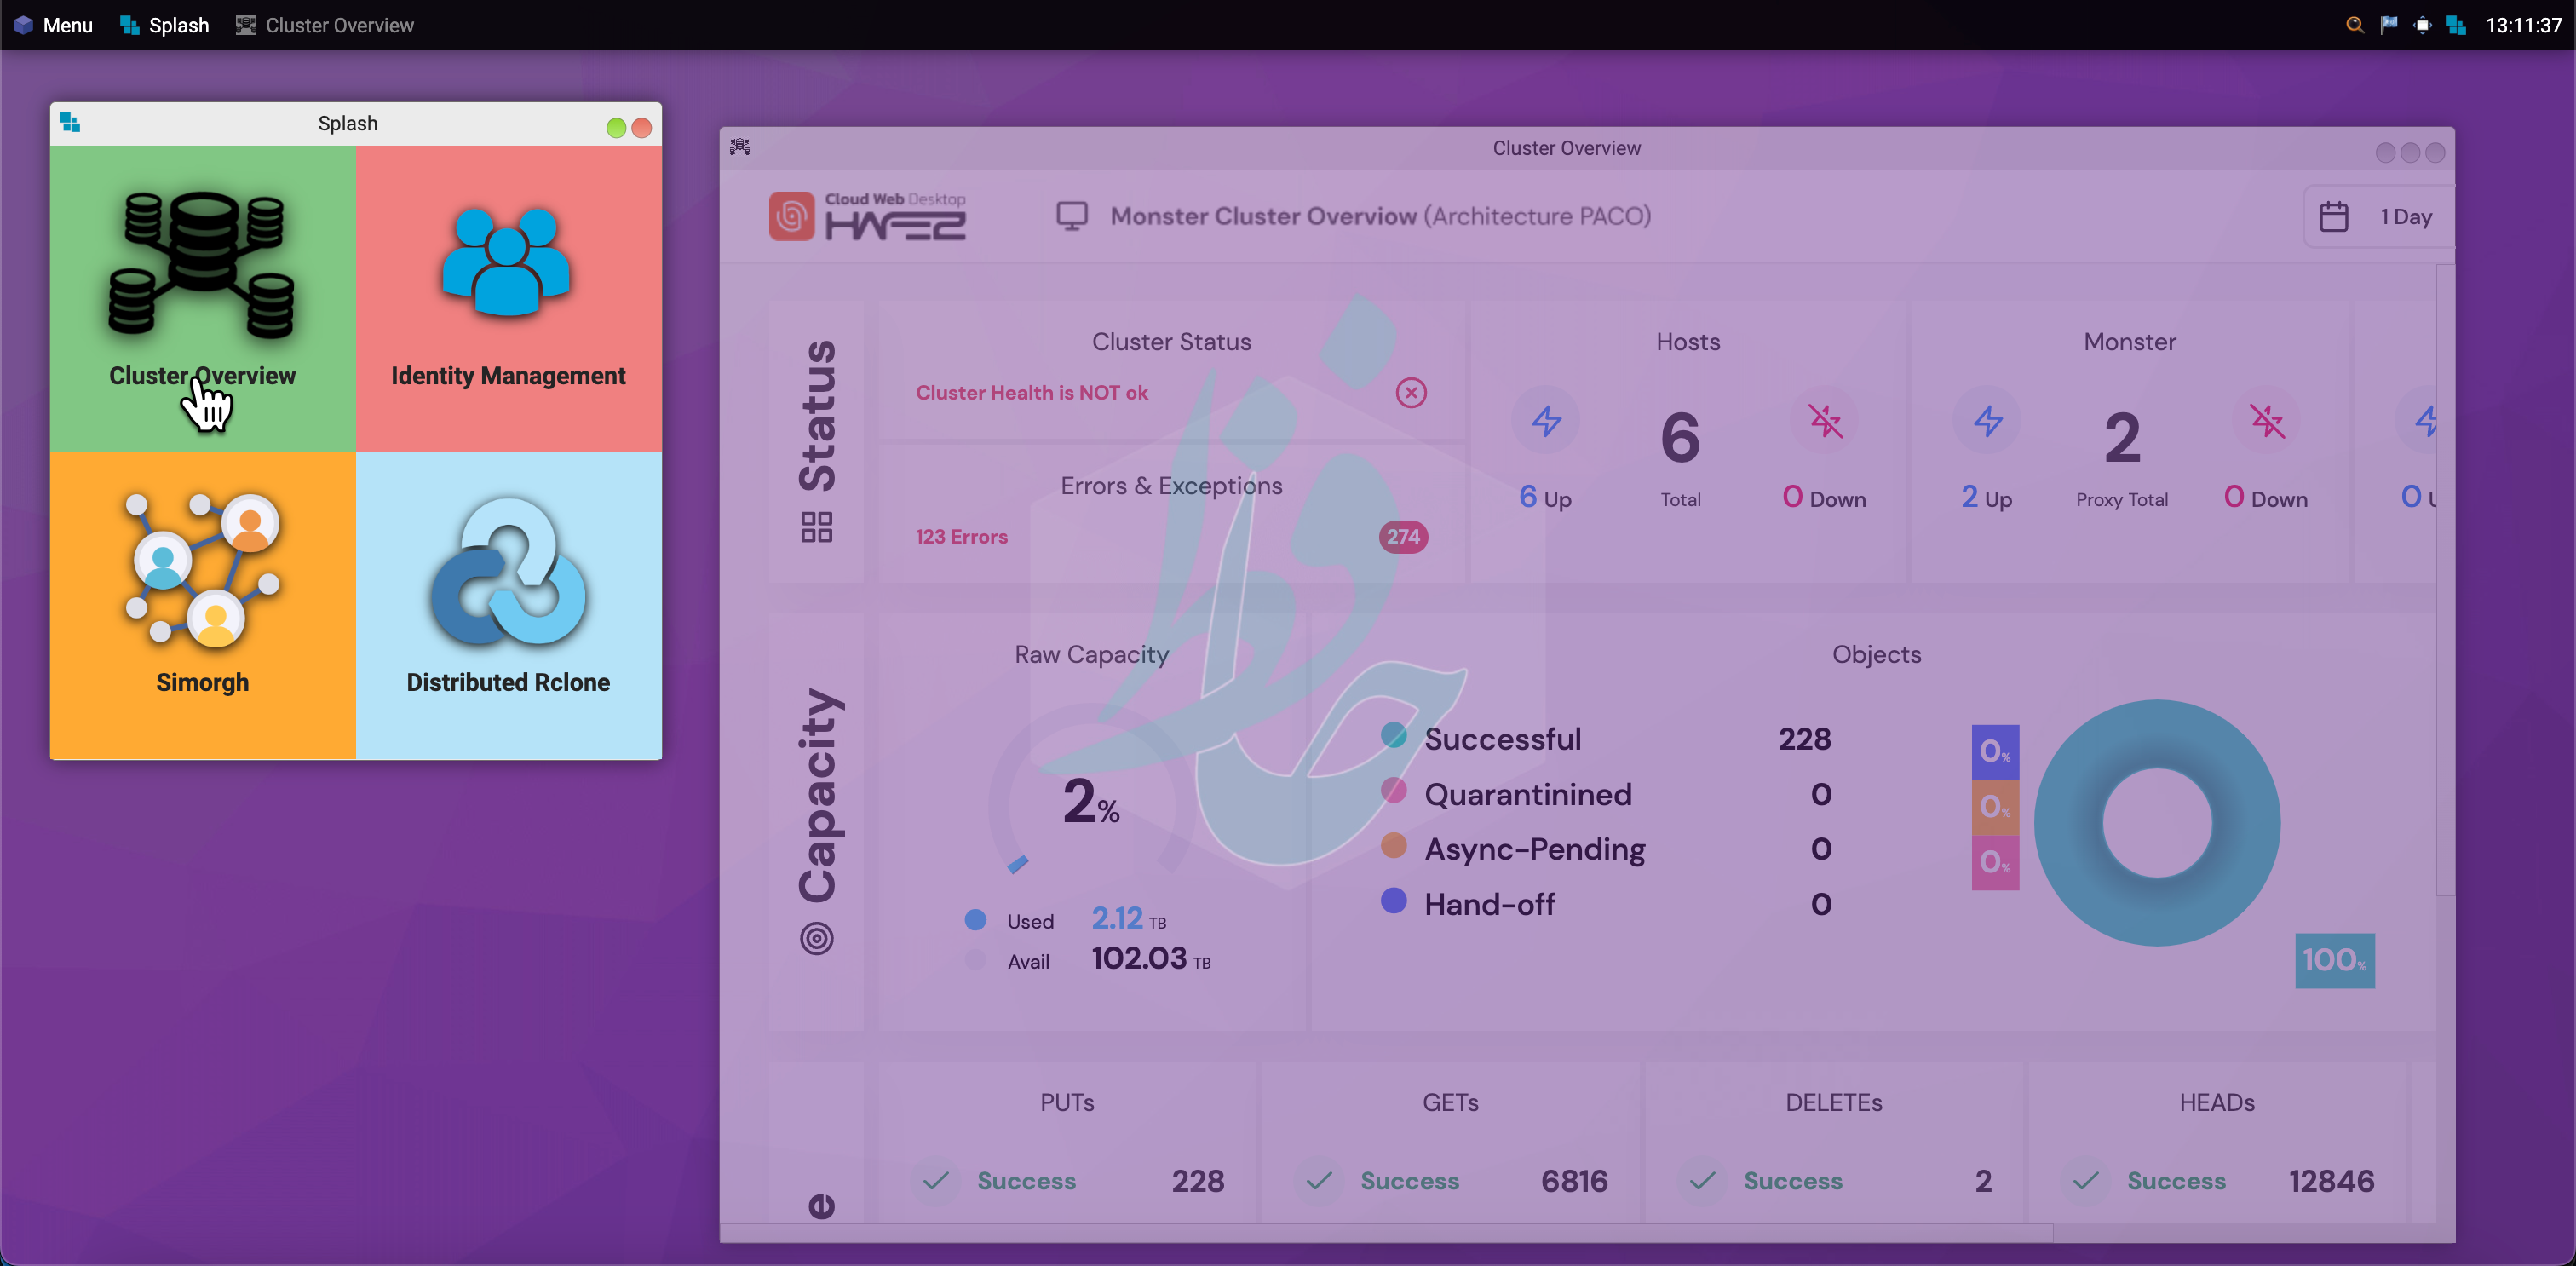The height and width of the screenshot is (1266, 2576).
Task: Open the 1 Day time range selector
Action: 2405,217
